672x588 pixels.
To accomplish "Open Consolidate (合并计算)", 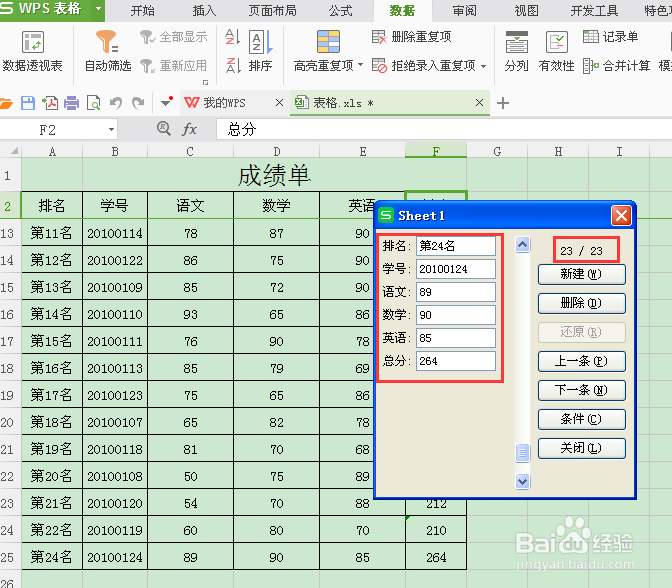I will pyautogui.click(x=617, y=66).
